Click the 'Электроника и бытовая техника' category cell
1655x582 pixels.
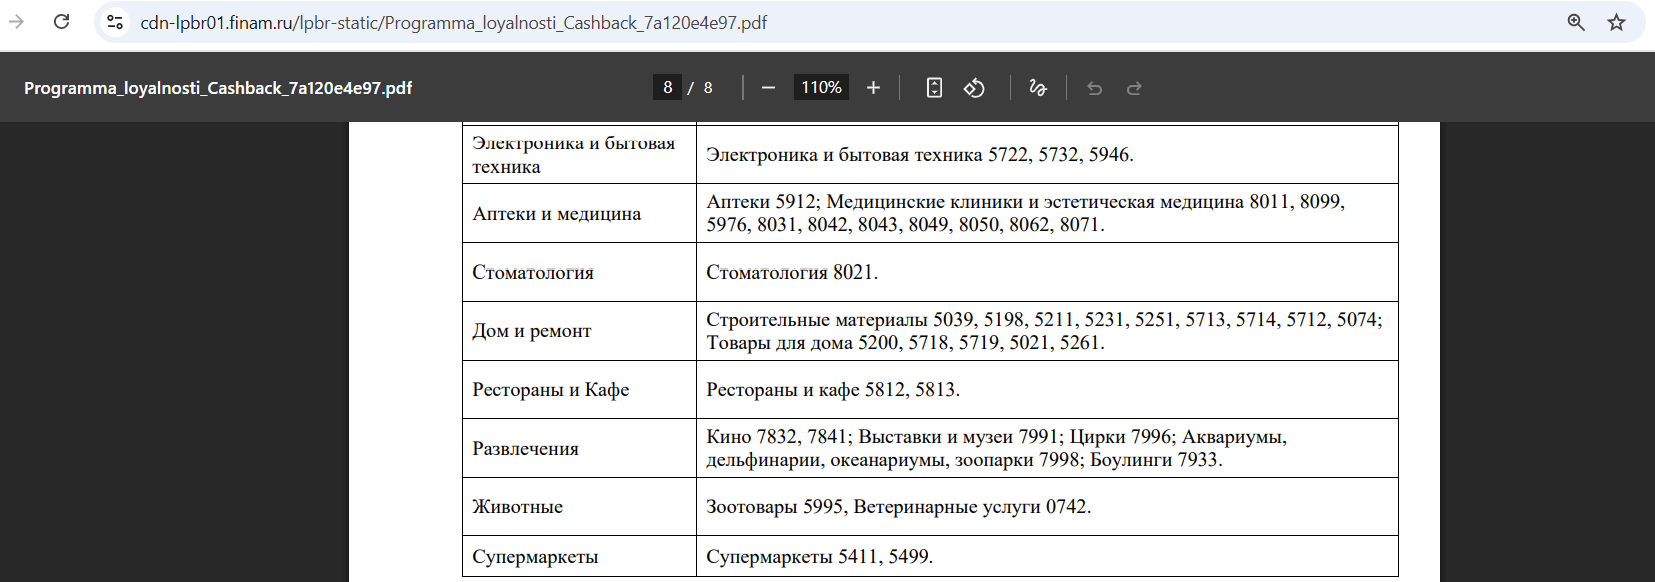click(579, 154)
